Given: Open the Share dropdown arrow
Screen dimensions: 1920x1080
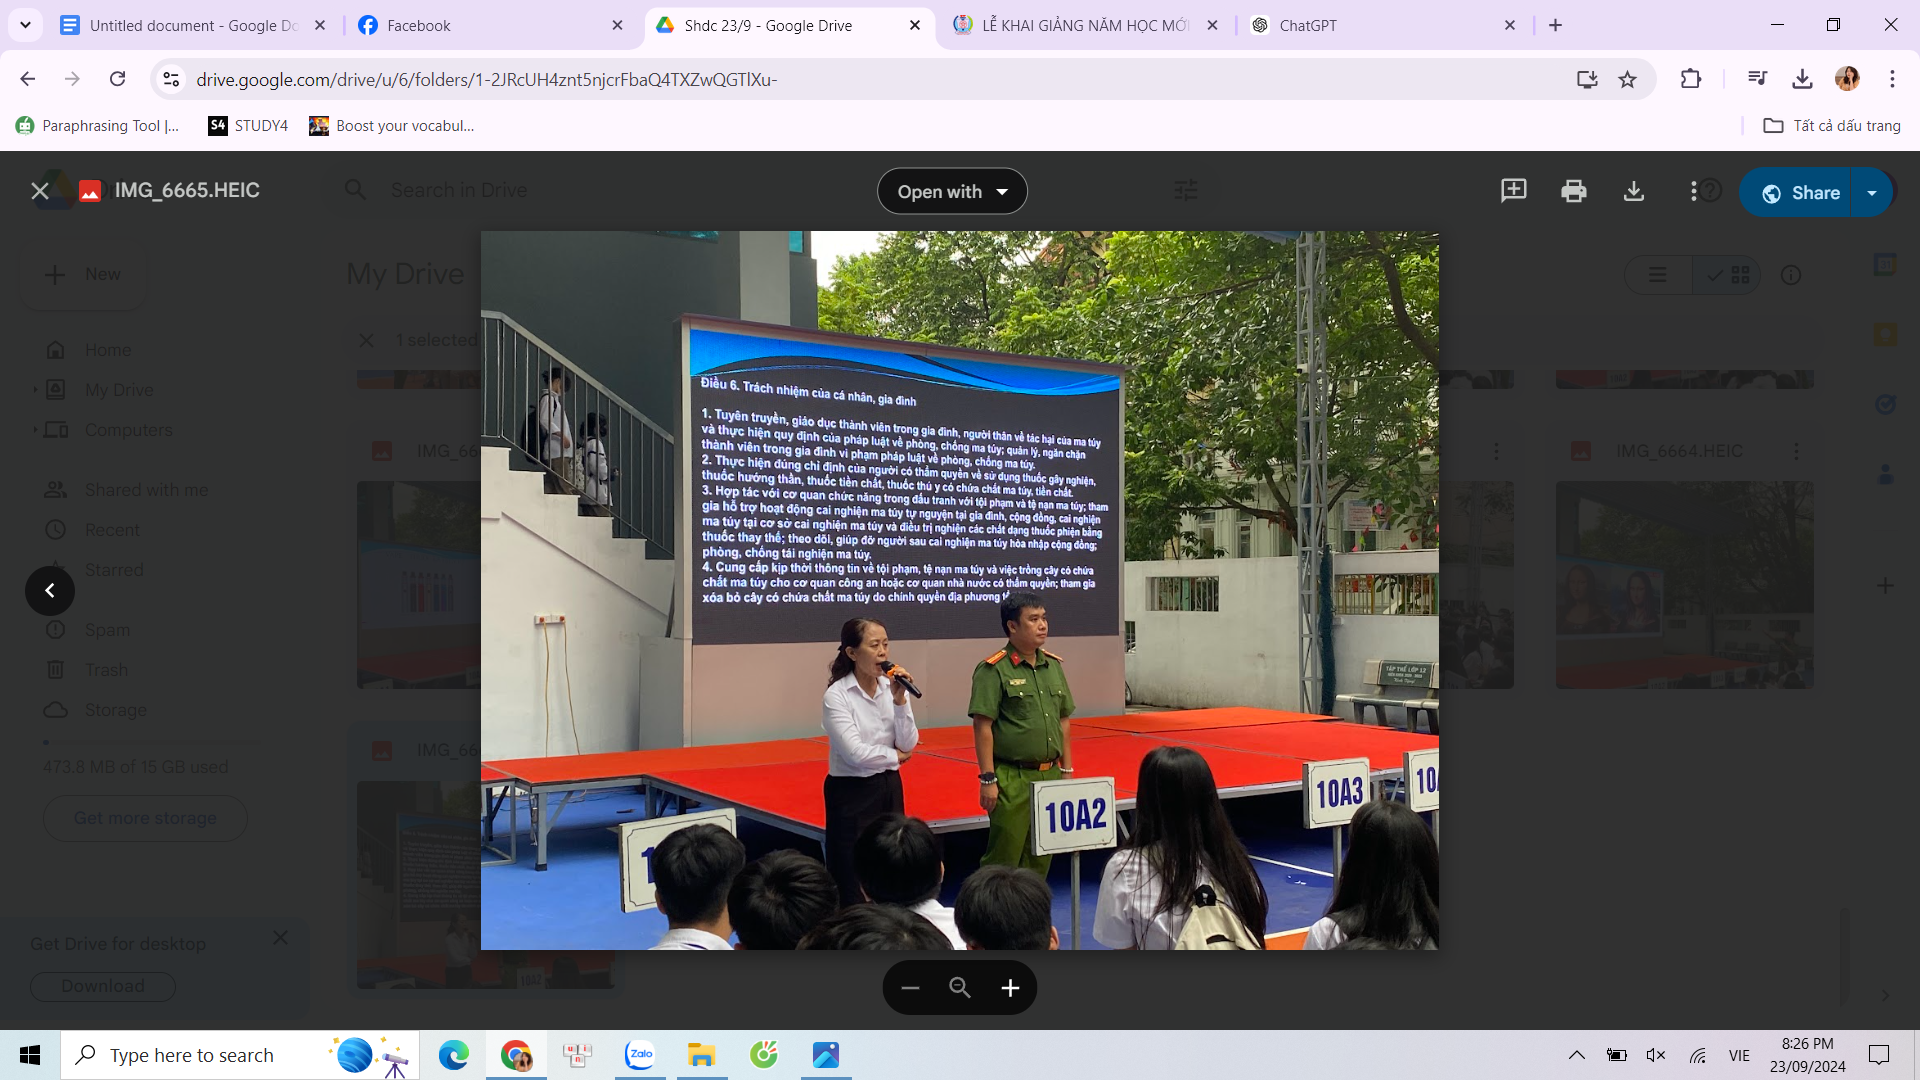Looking at the screenshot, I should [x=1872, y=193].
